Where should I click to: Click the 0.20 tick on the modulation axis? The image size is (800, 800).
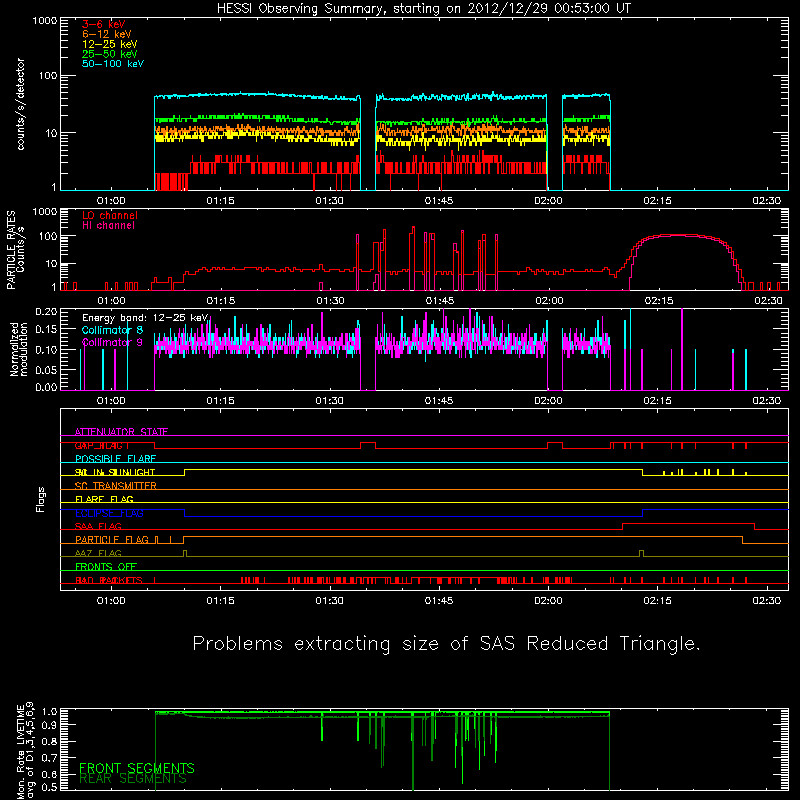[x=46, y=311]
